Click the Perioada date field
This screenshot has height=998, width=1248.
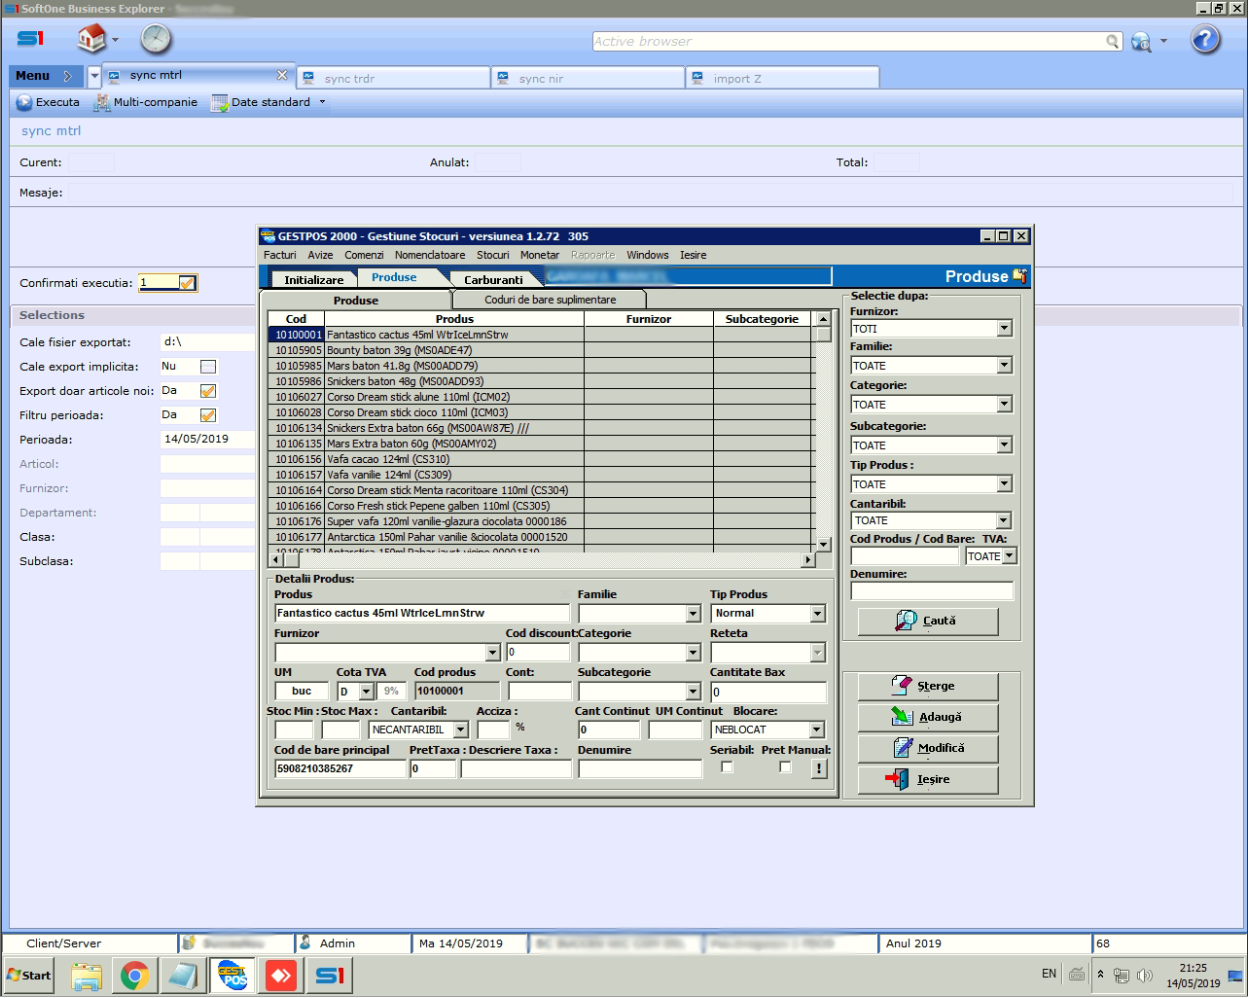(x=208, y=439)
